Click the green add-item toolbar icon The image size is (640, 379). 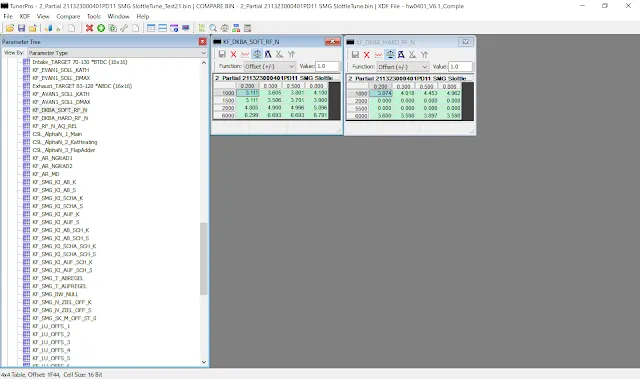(101, 28)
